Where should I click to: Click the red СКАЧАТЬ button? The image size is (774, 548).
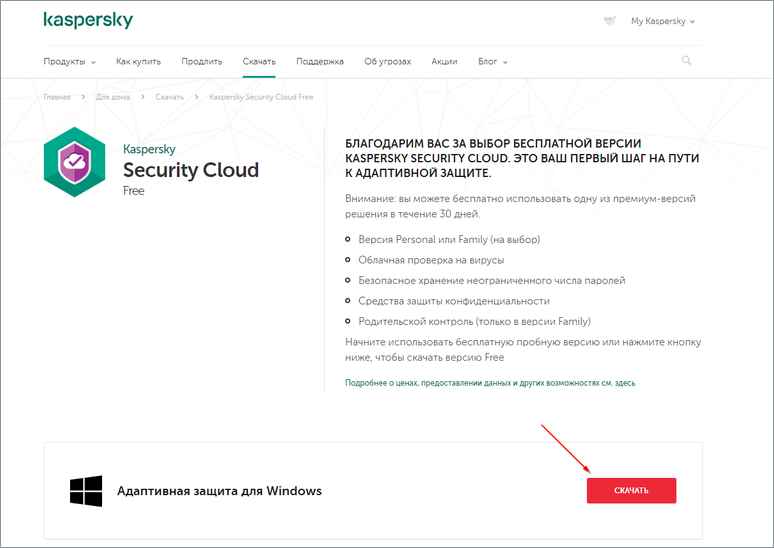[x=631, y=491]
